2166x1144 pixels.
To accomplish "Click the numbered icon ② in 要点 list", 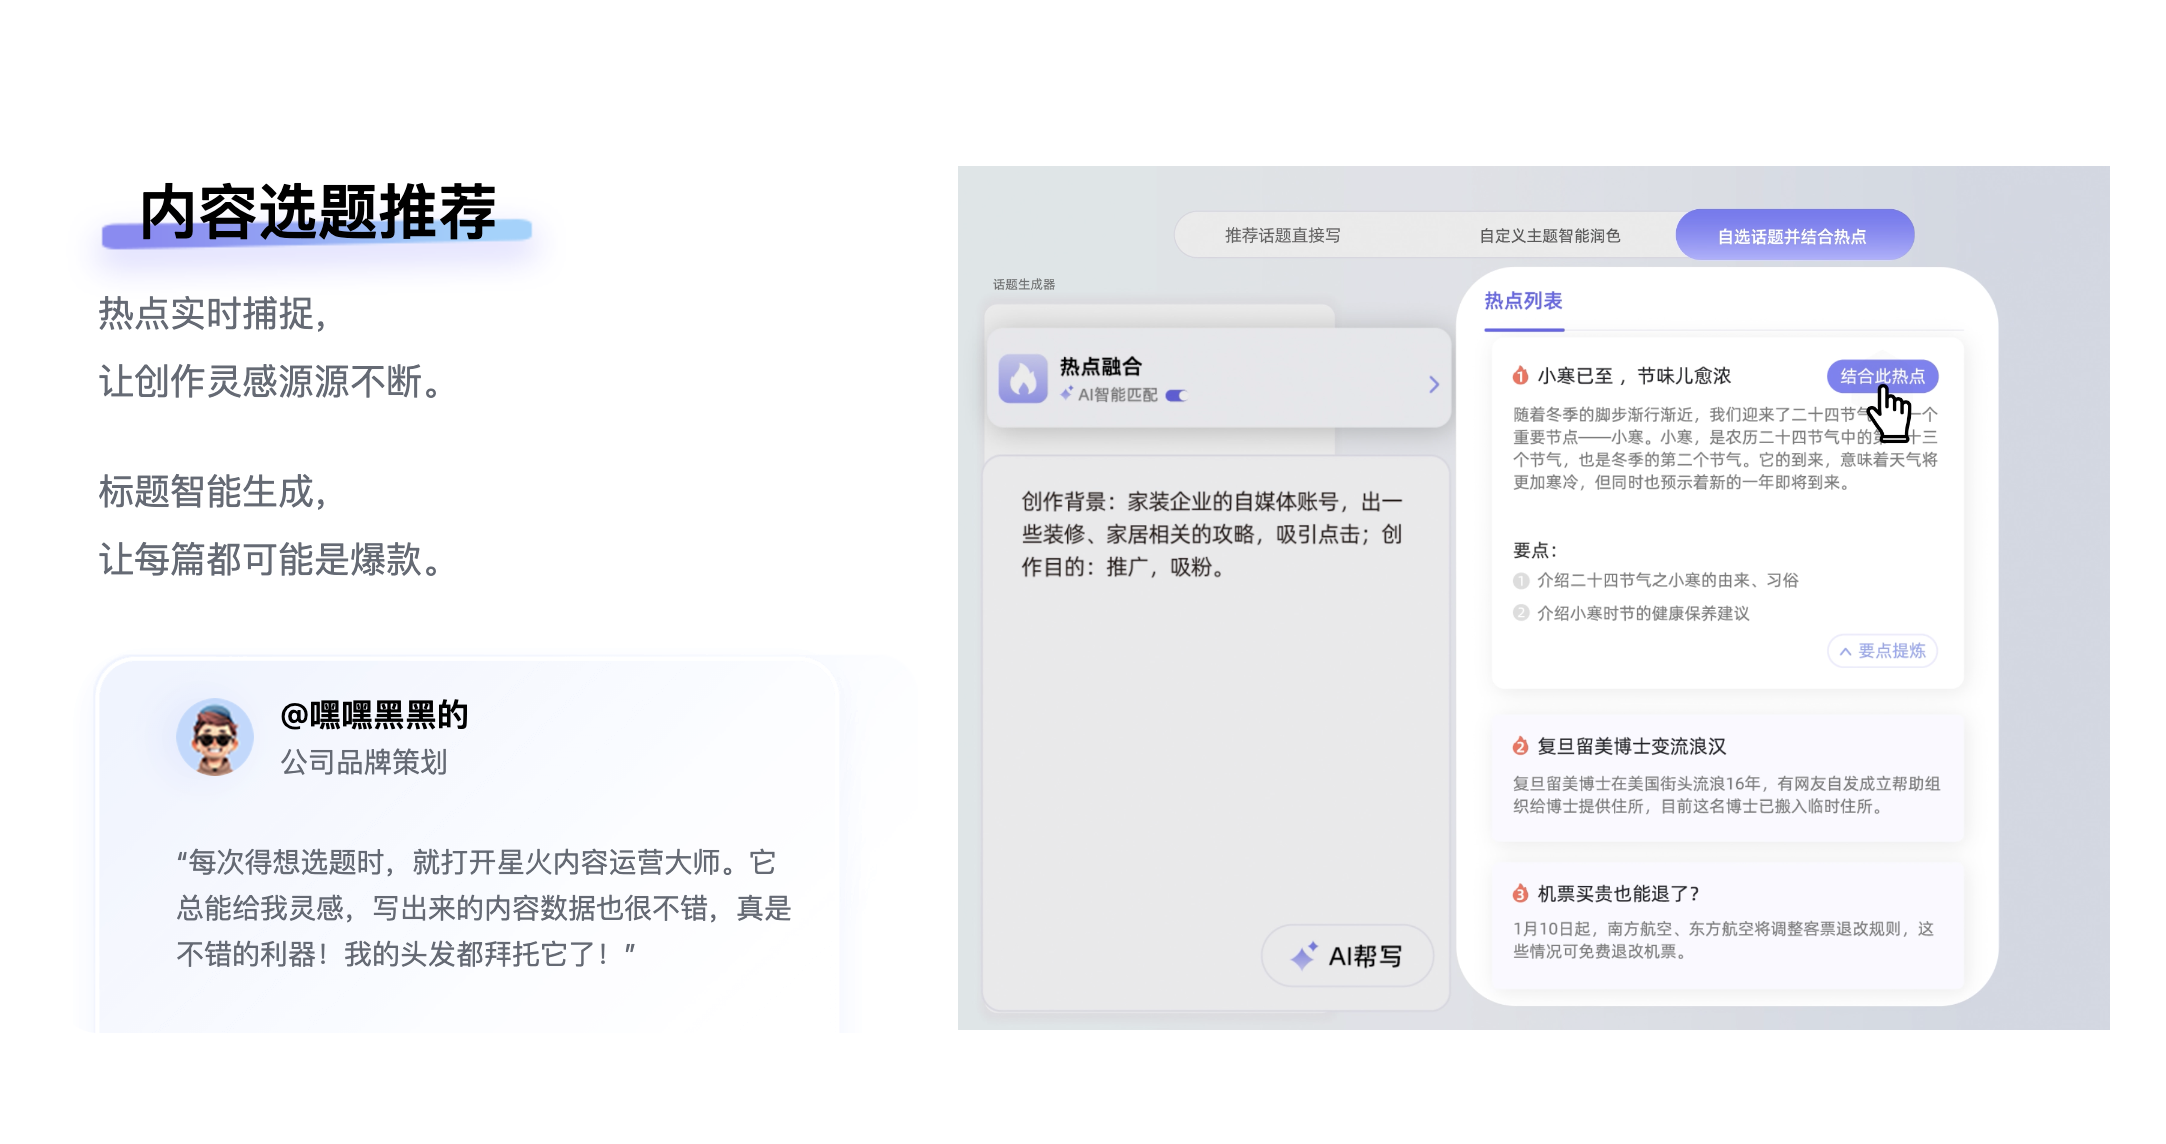I will click(1522, 612).
